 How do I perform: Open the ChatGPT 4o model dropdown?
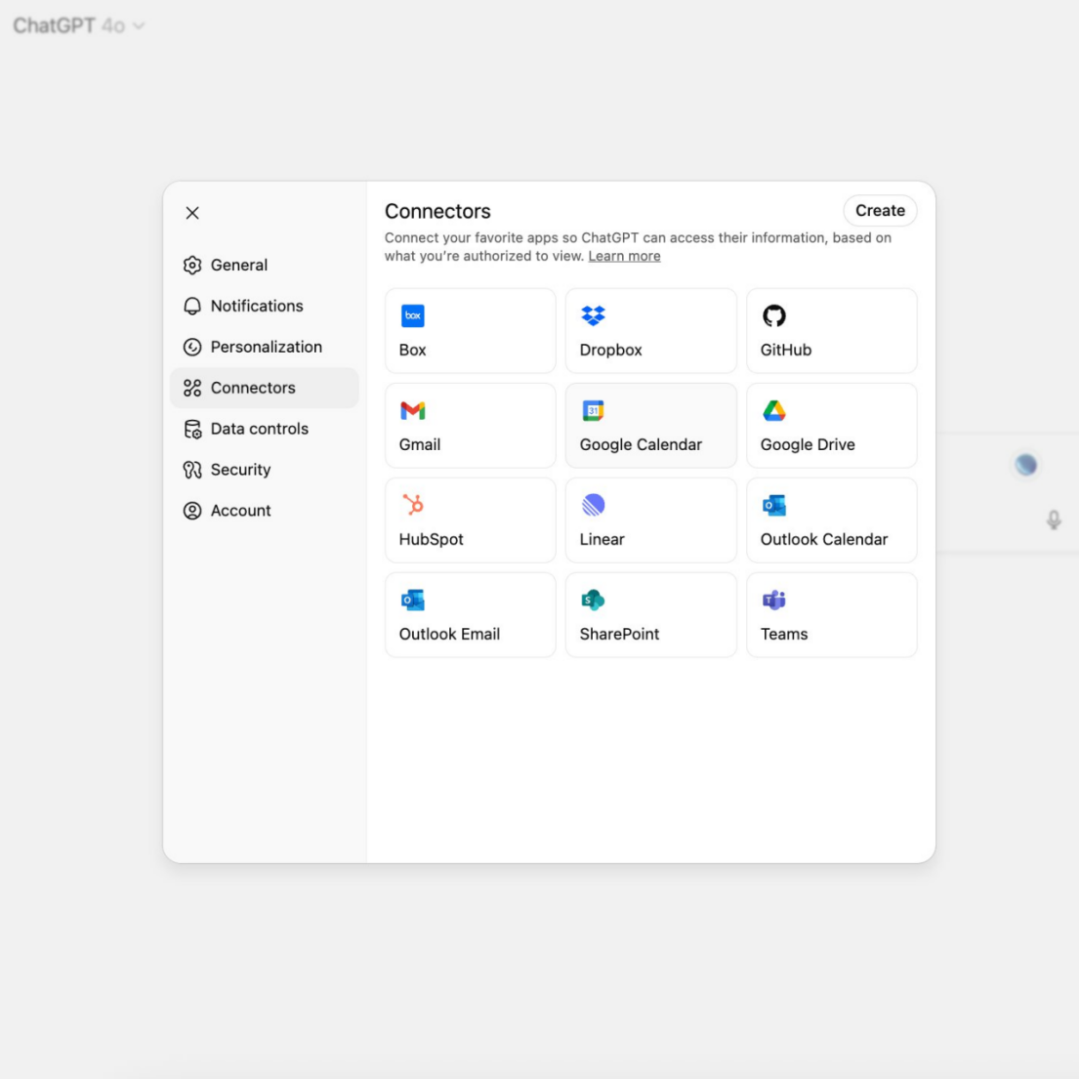tap(79, 25)
